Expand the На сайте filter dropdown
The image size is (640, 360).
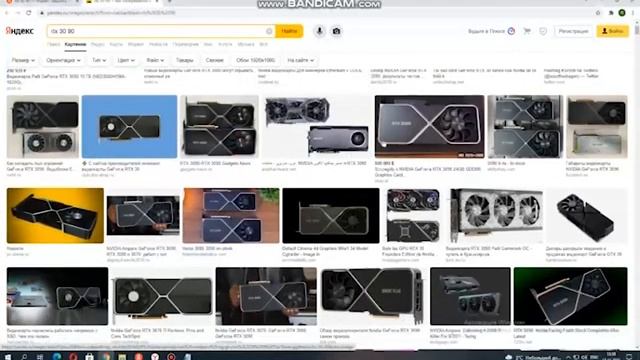coord(300,60)
